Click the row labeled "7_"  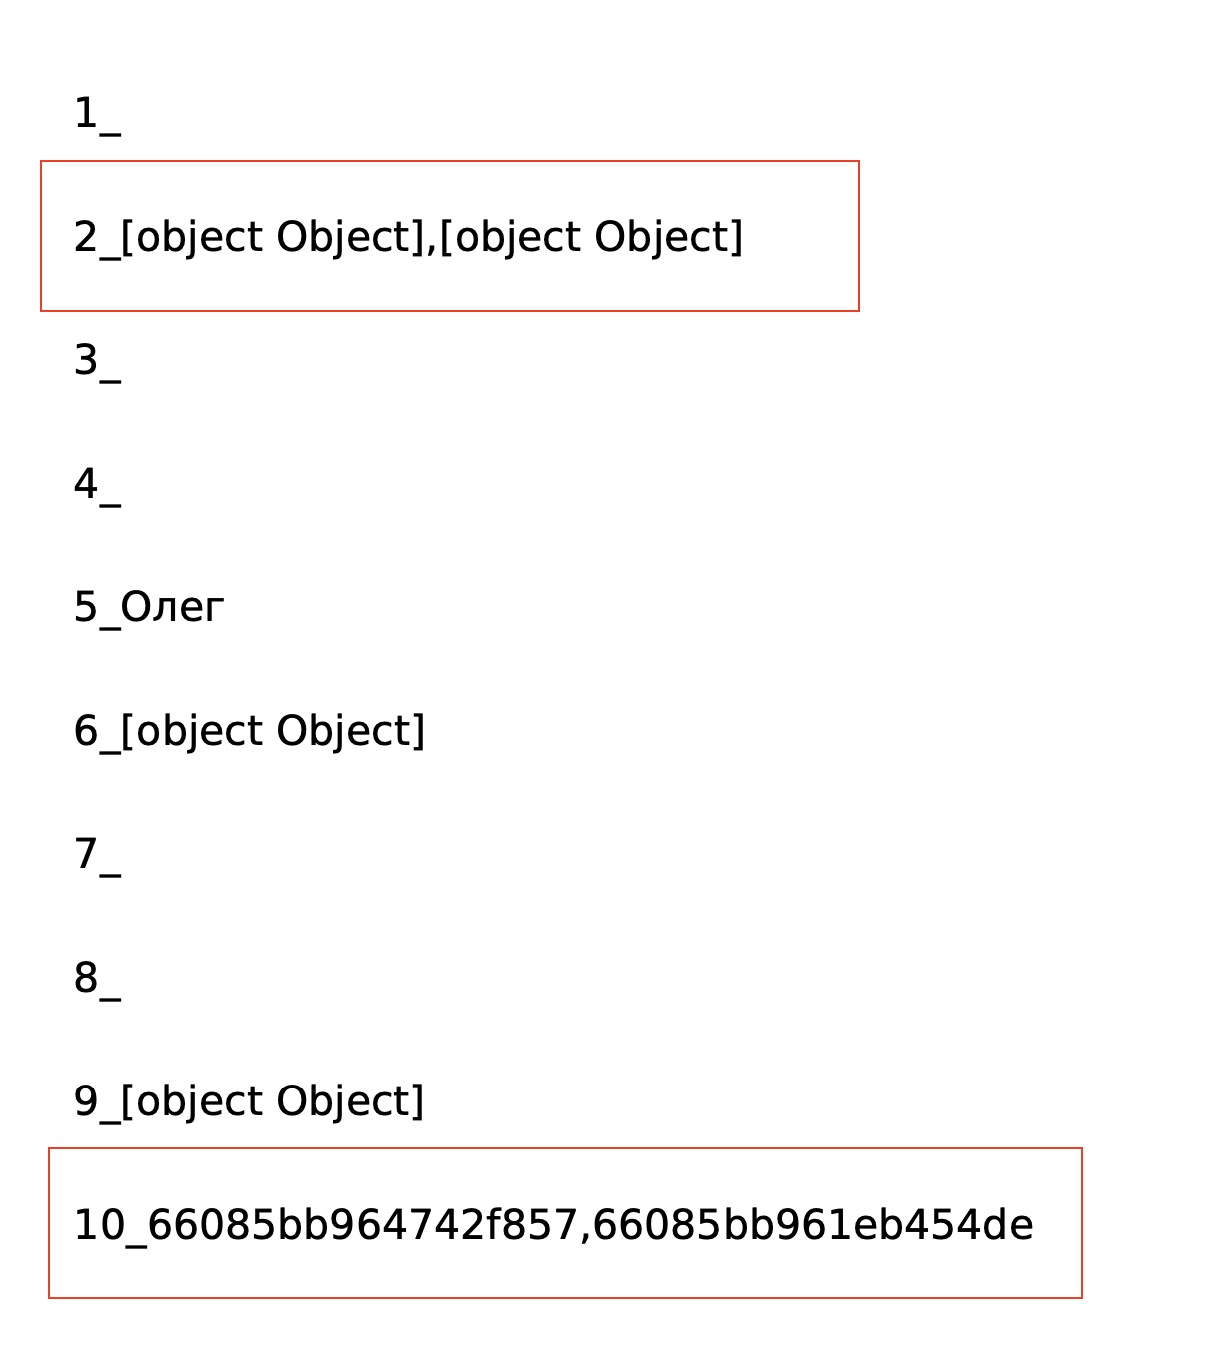coord(97,855)
